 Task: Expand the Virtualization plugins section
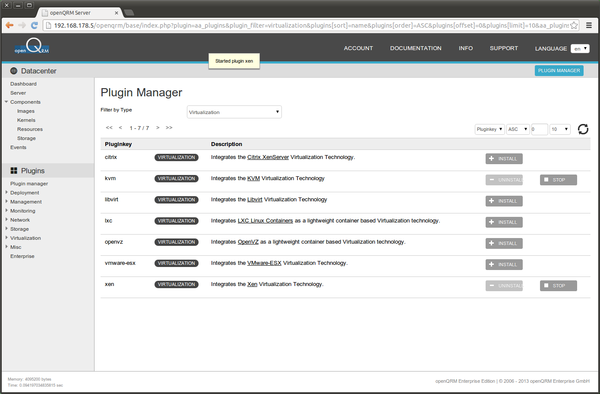point(6,238)
